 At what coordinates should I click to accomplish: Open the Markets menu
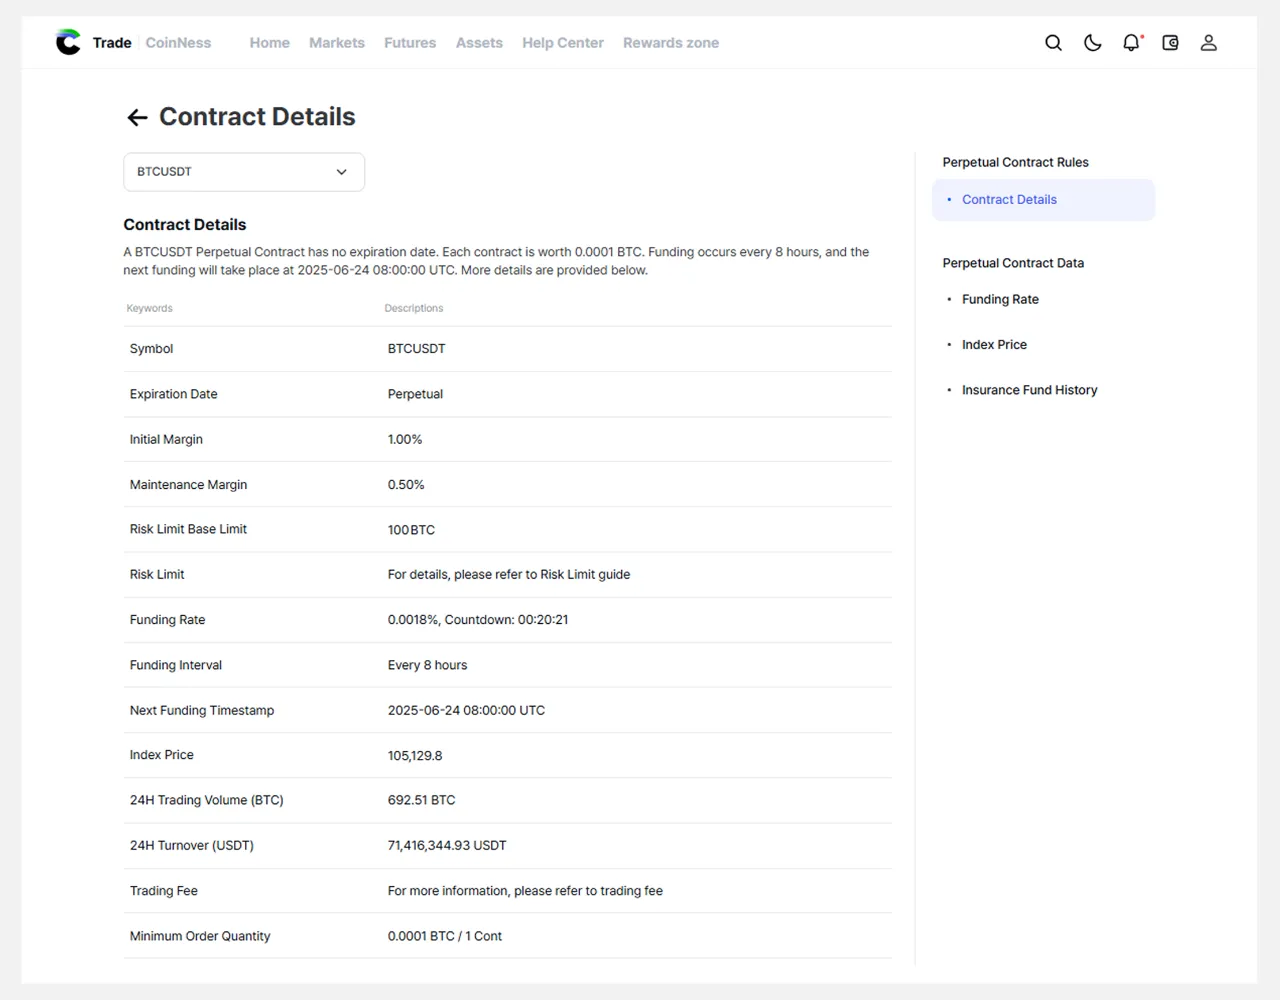pyautogui.click(x=336, y=43)
